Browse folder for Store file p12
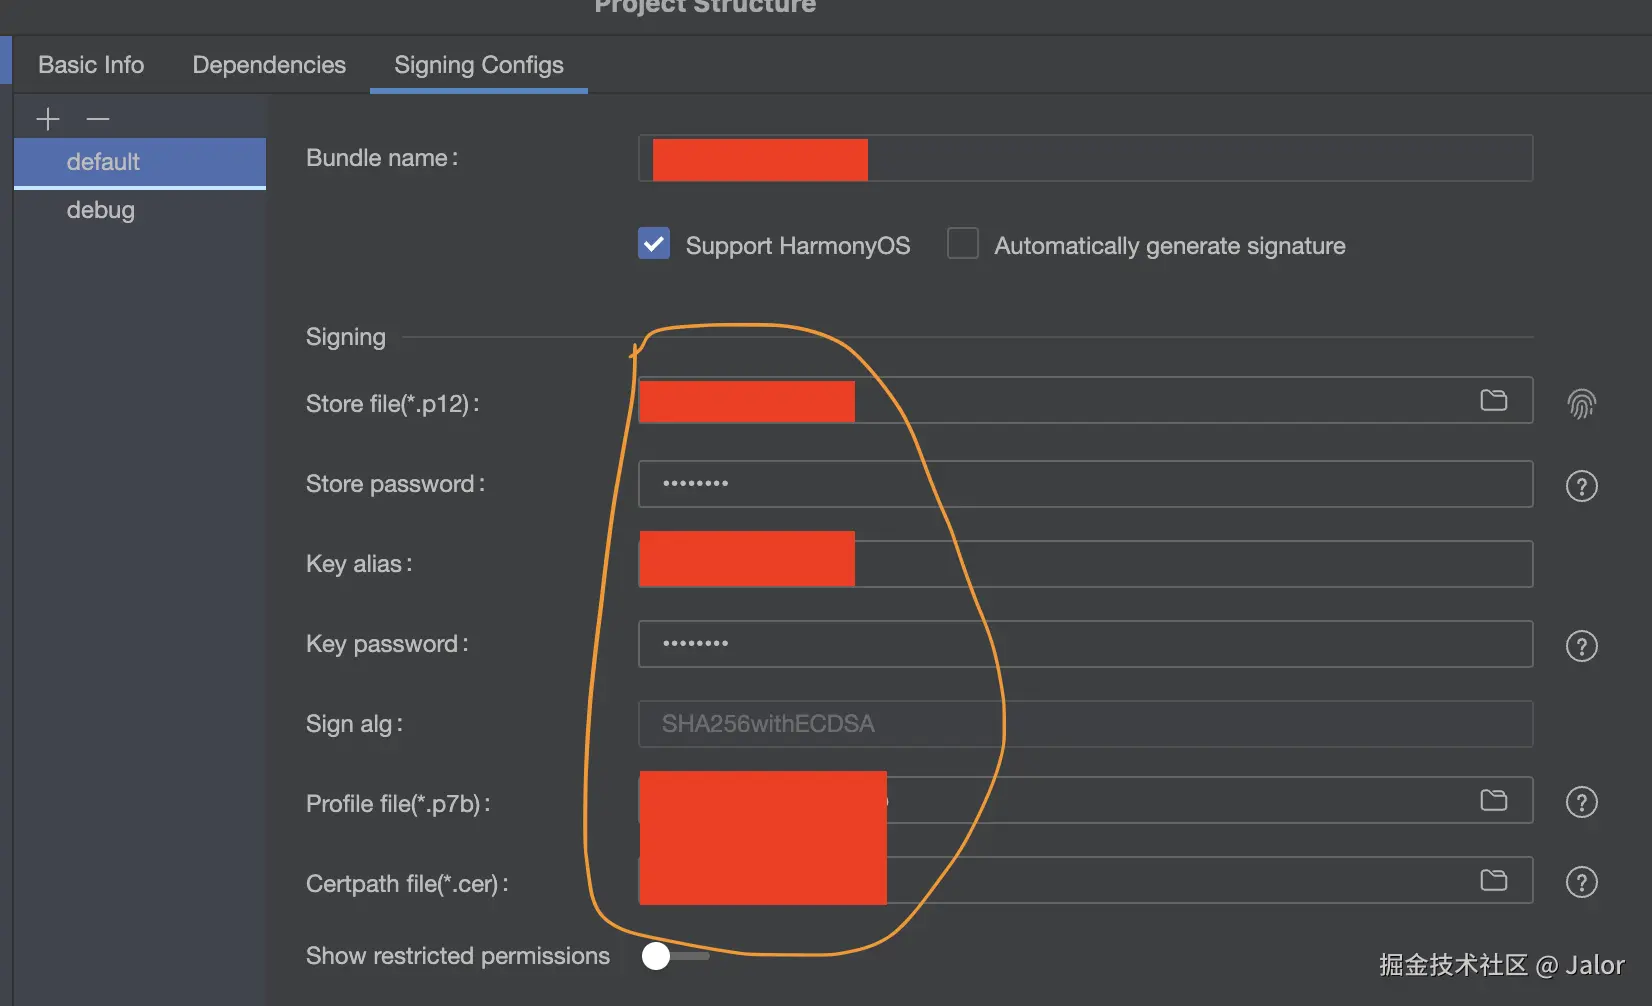1652x1006 pixels. pyautogui.click(x=1493, y=400)
